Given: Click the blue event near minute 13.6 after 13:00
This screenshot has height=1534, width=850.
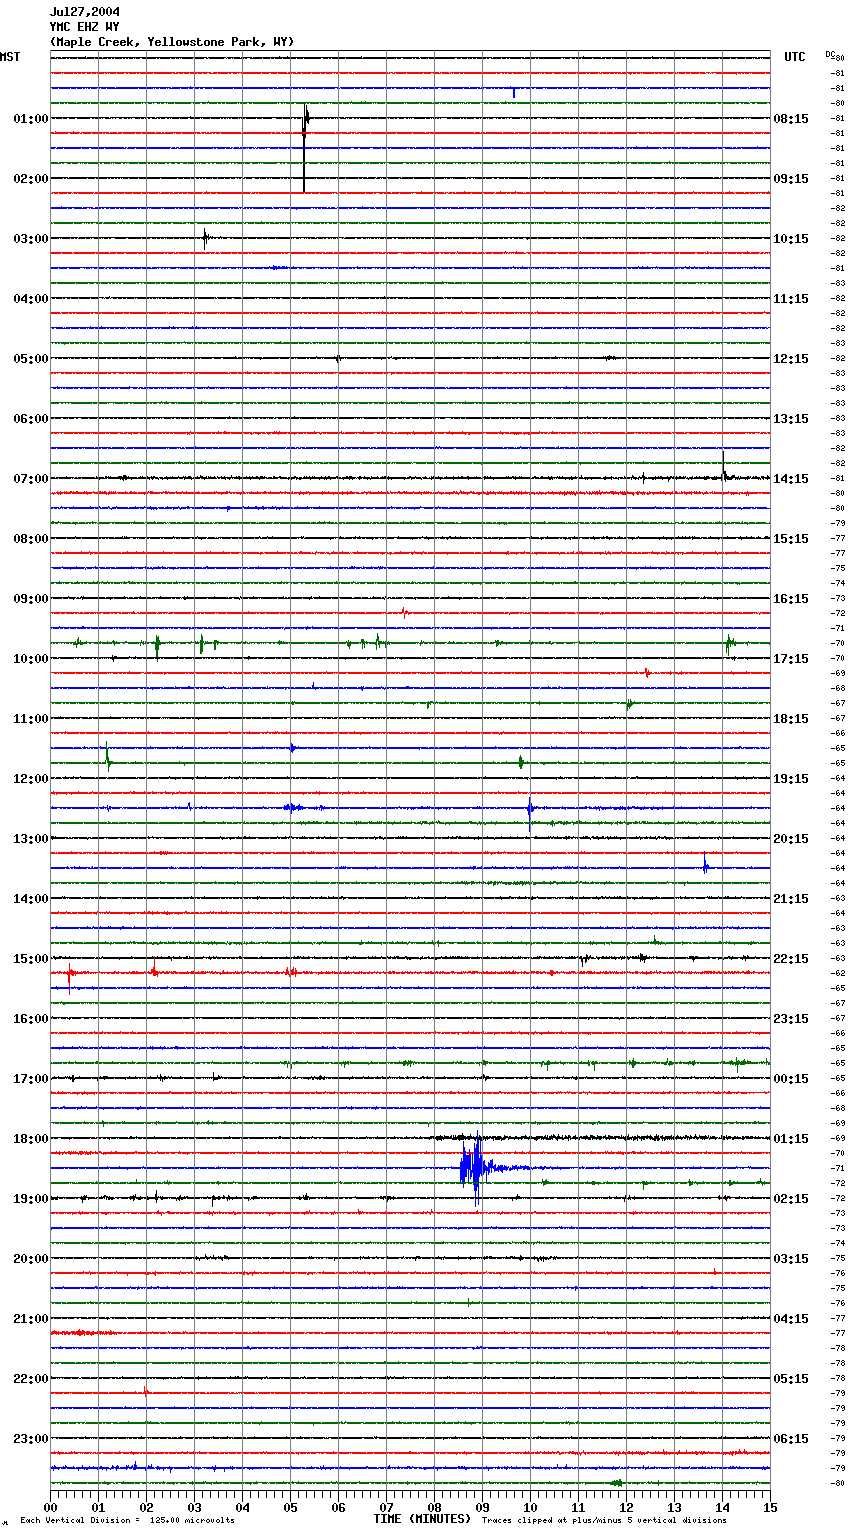Looking at the screenshot, I should (705, 864).
